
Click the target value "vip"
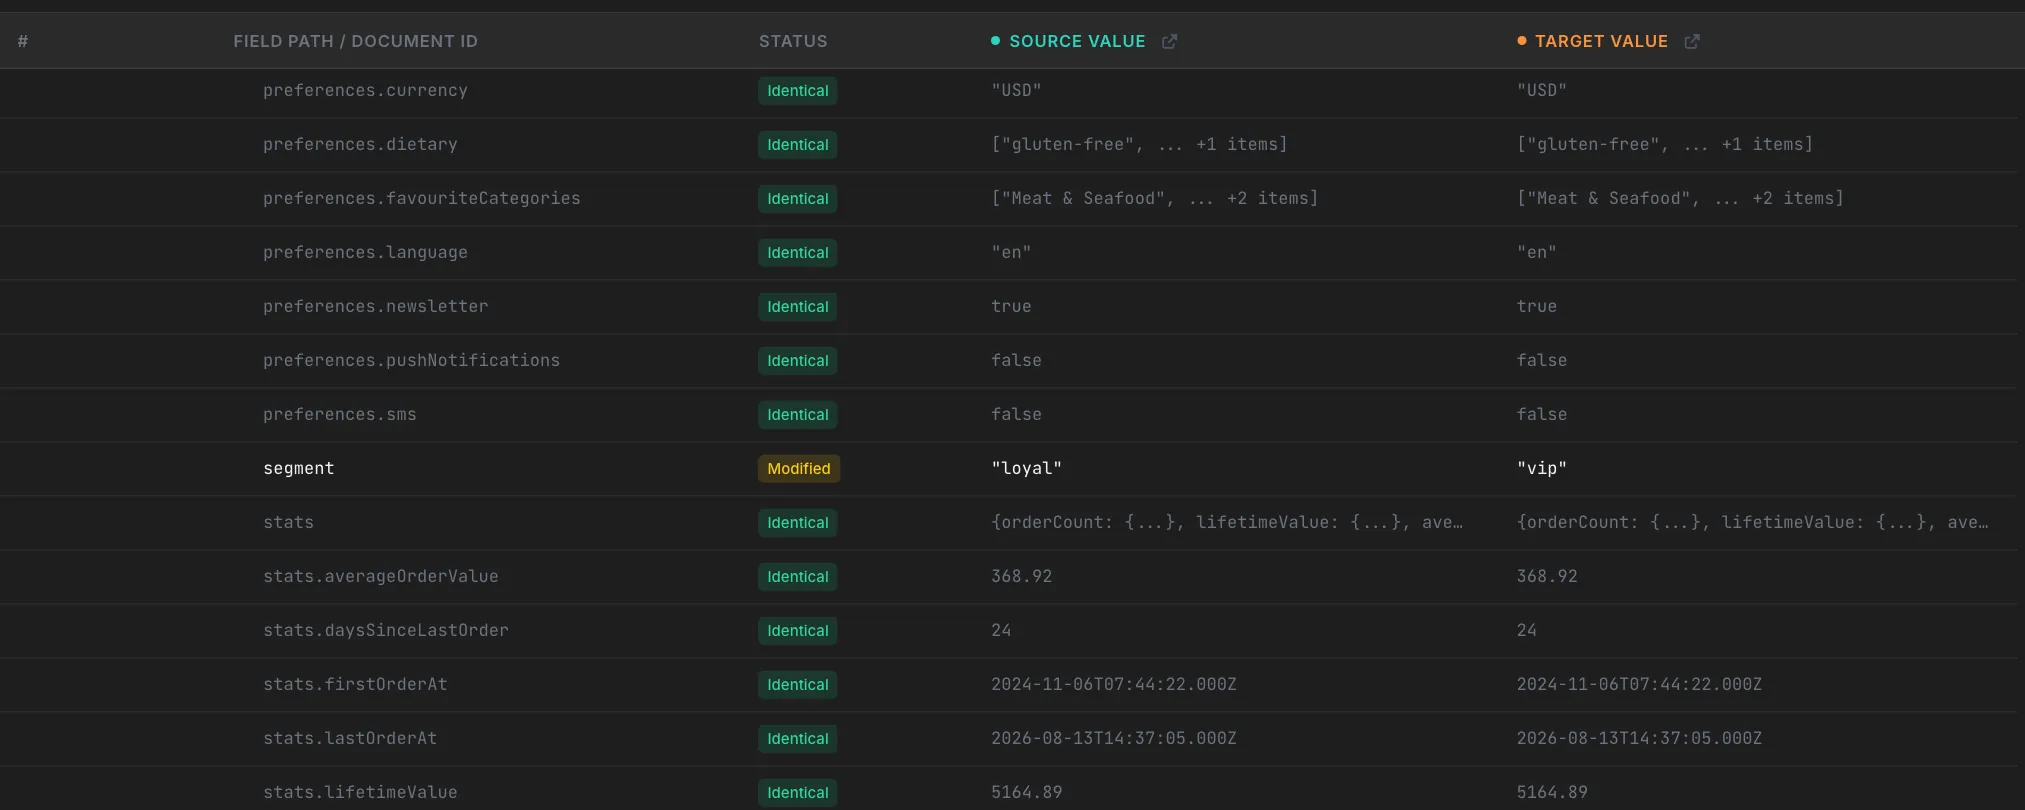tap(1541, 468)
